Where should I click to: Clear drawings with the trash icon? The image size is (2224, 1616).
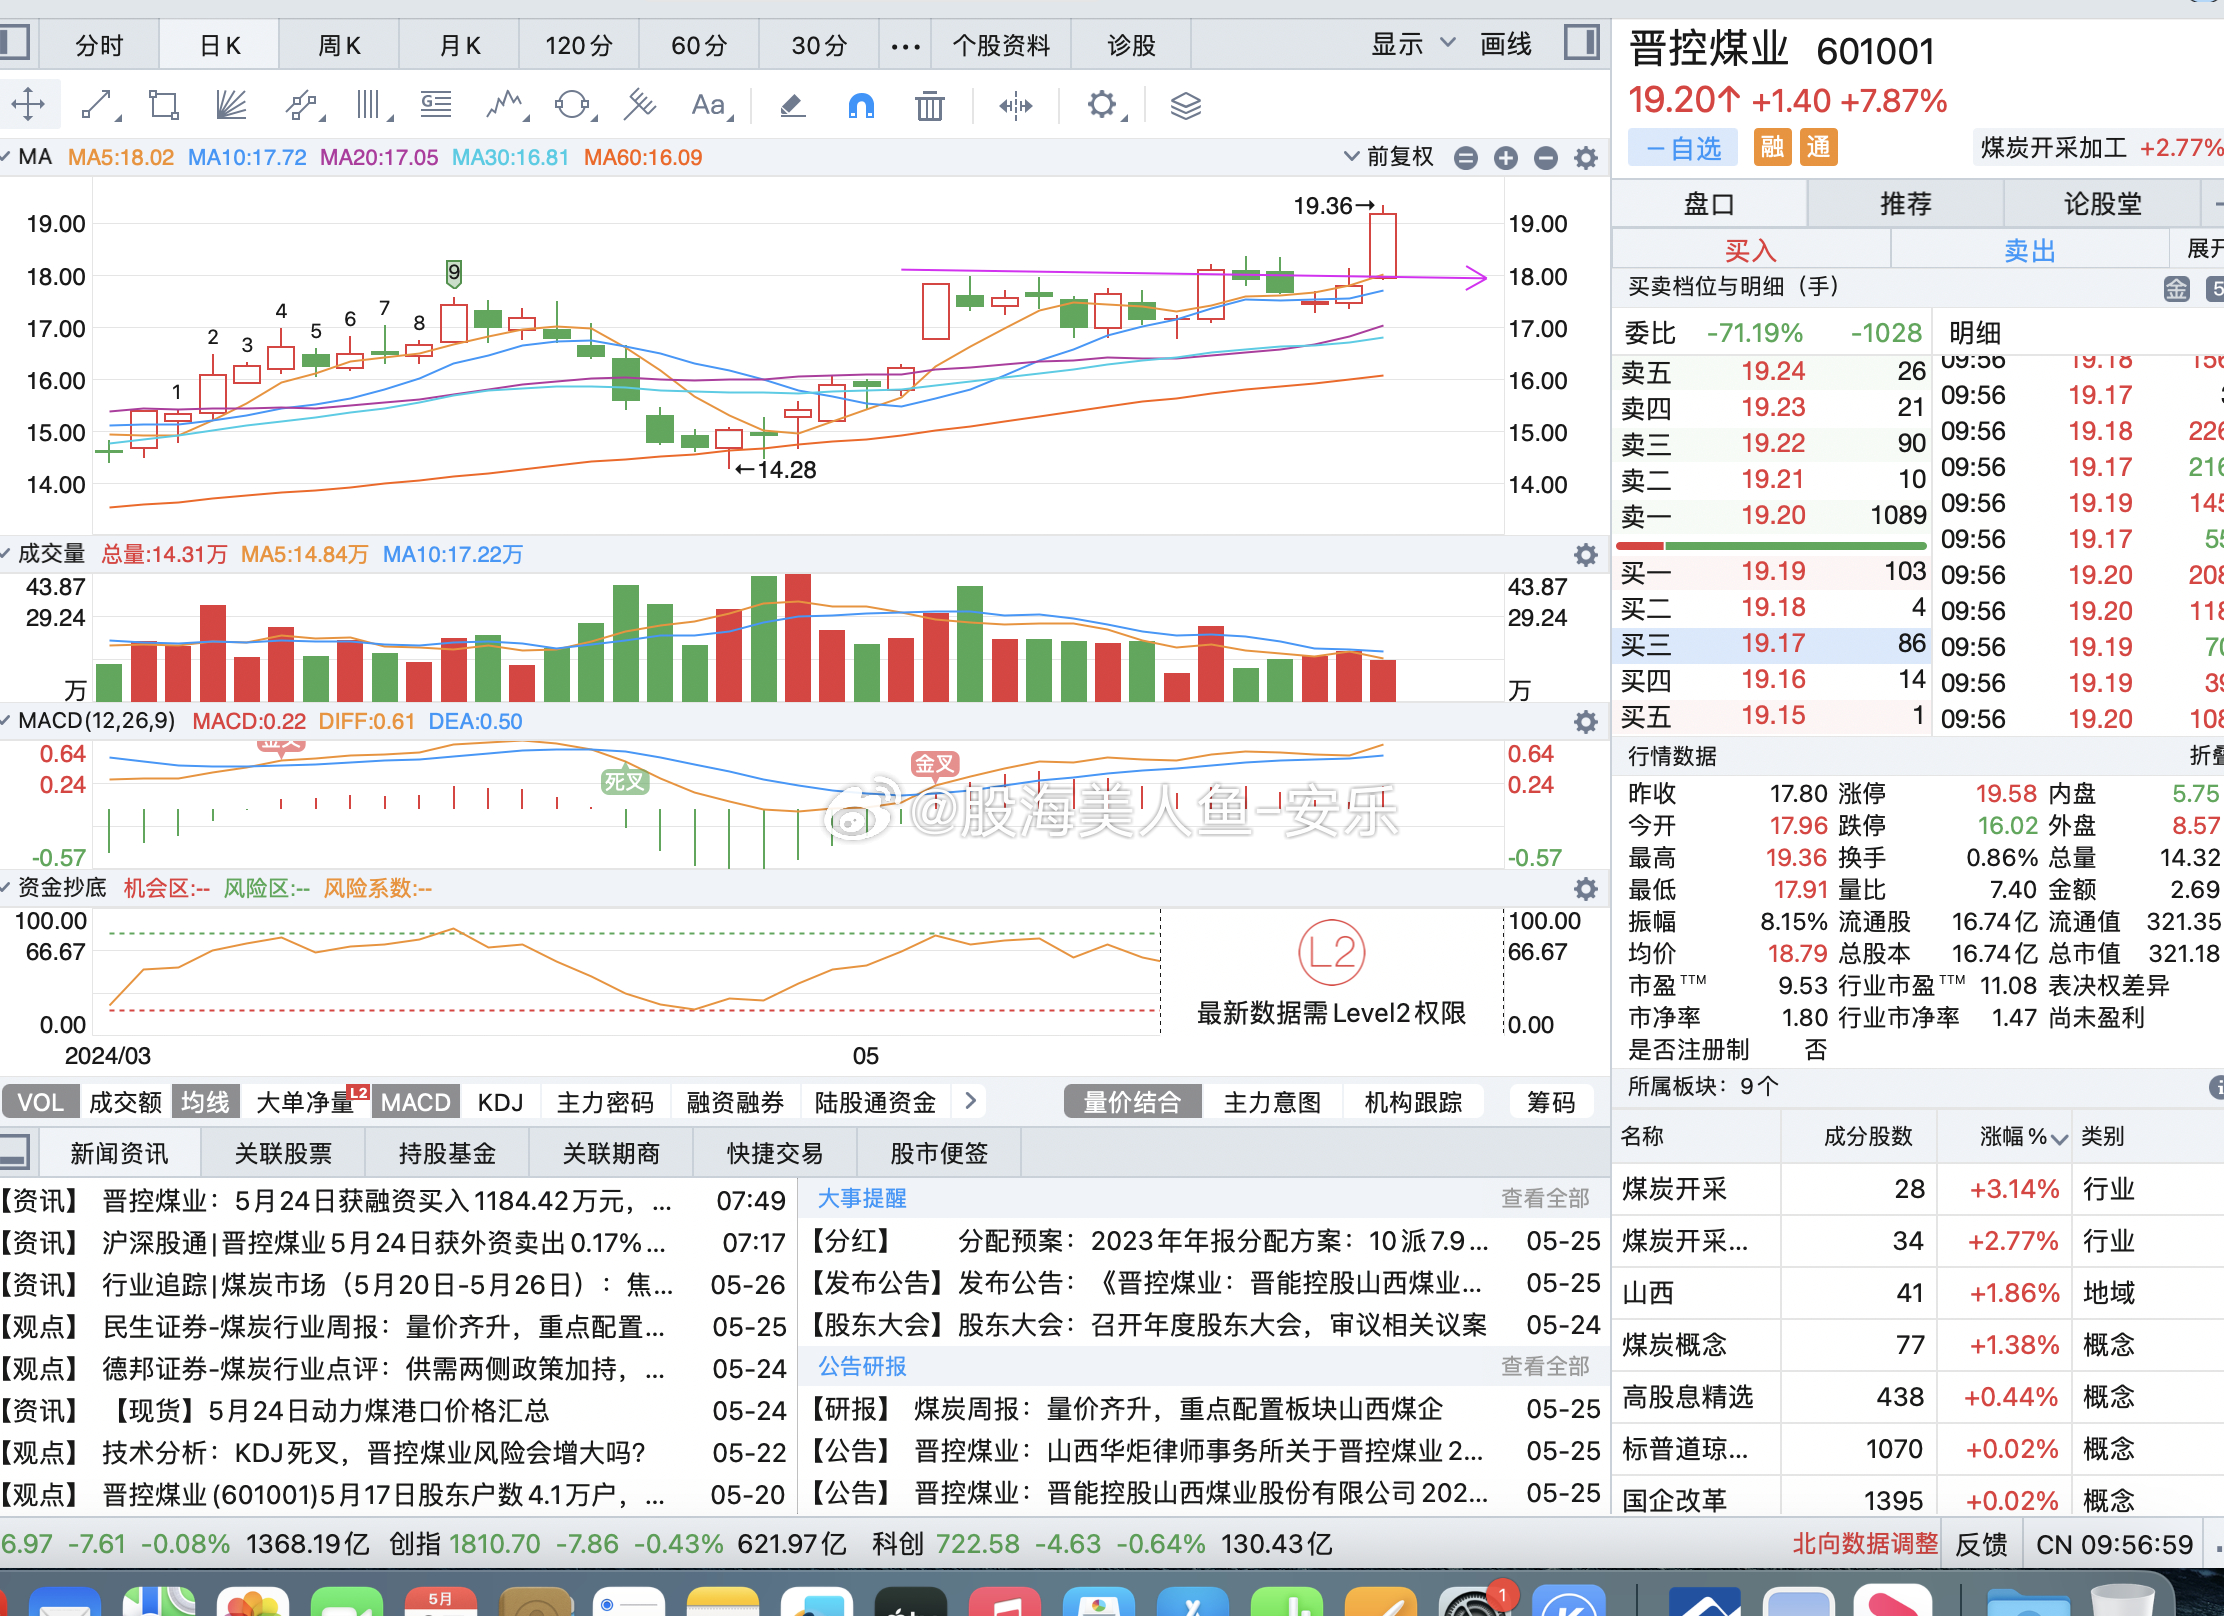[x=930, y=105]
